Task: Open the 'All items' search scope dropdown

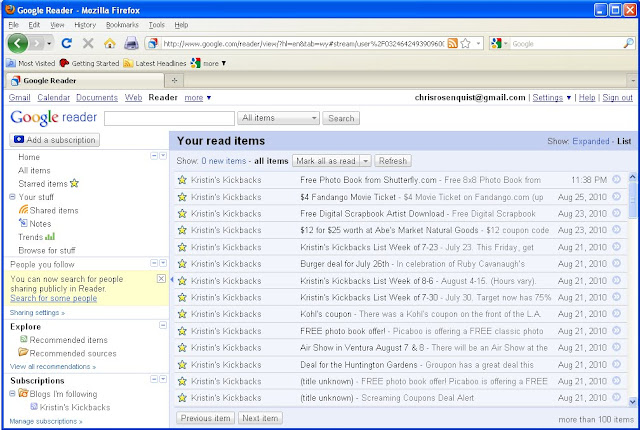Action: (278, 118)
